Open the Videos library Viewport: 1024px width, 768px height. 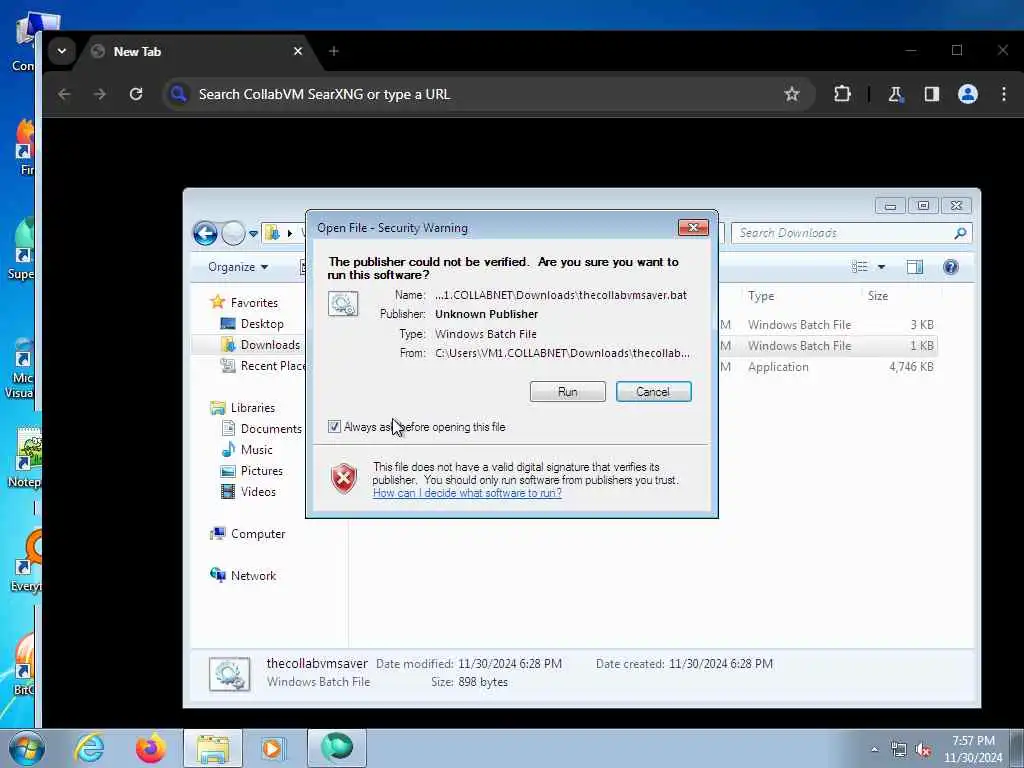[258, 491]
